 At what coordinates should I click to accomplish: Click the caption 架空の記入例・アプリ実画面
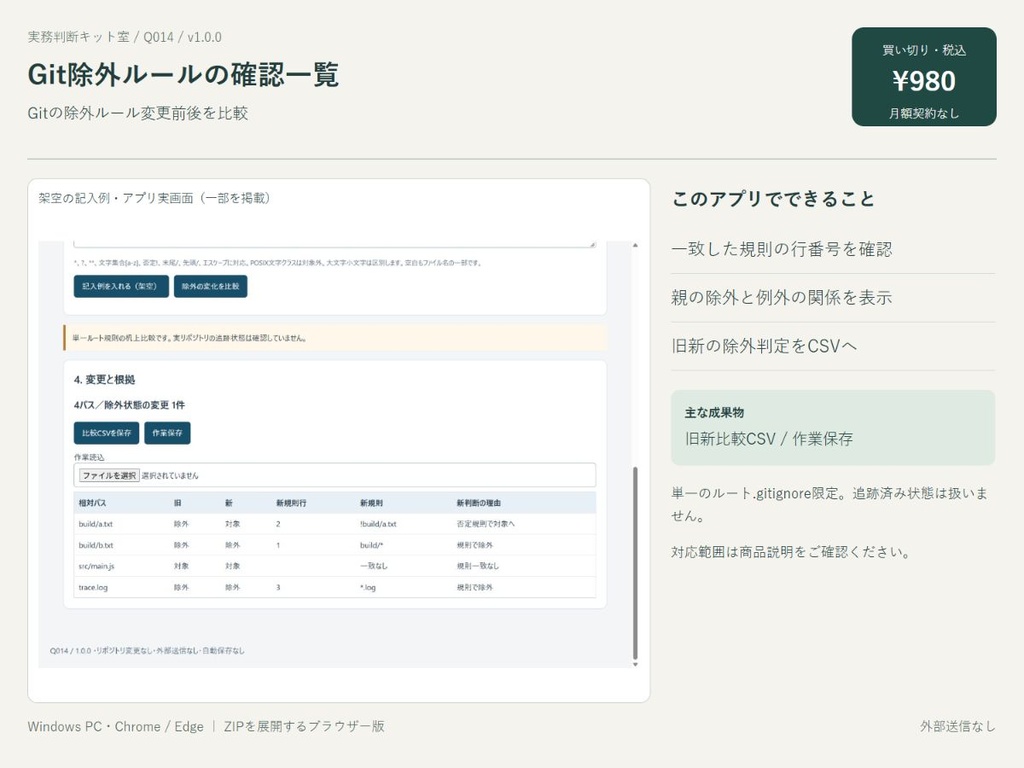(154, 198)
